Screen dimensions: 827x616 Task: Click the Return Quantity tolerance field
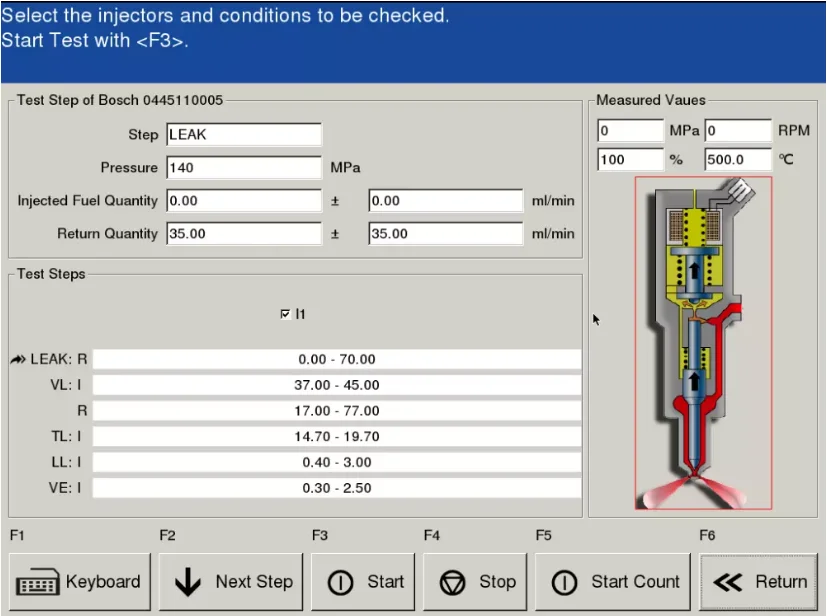(x=445, y=234)
